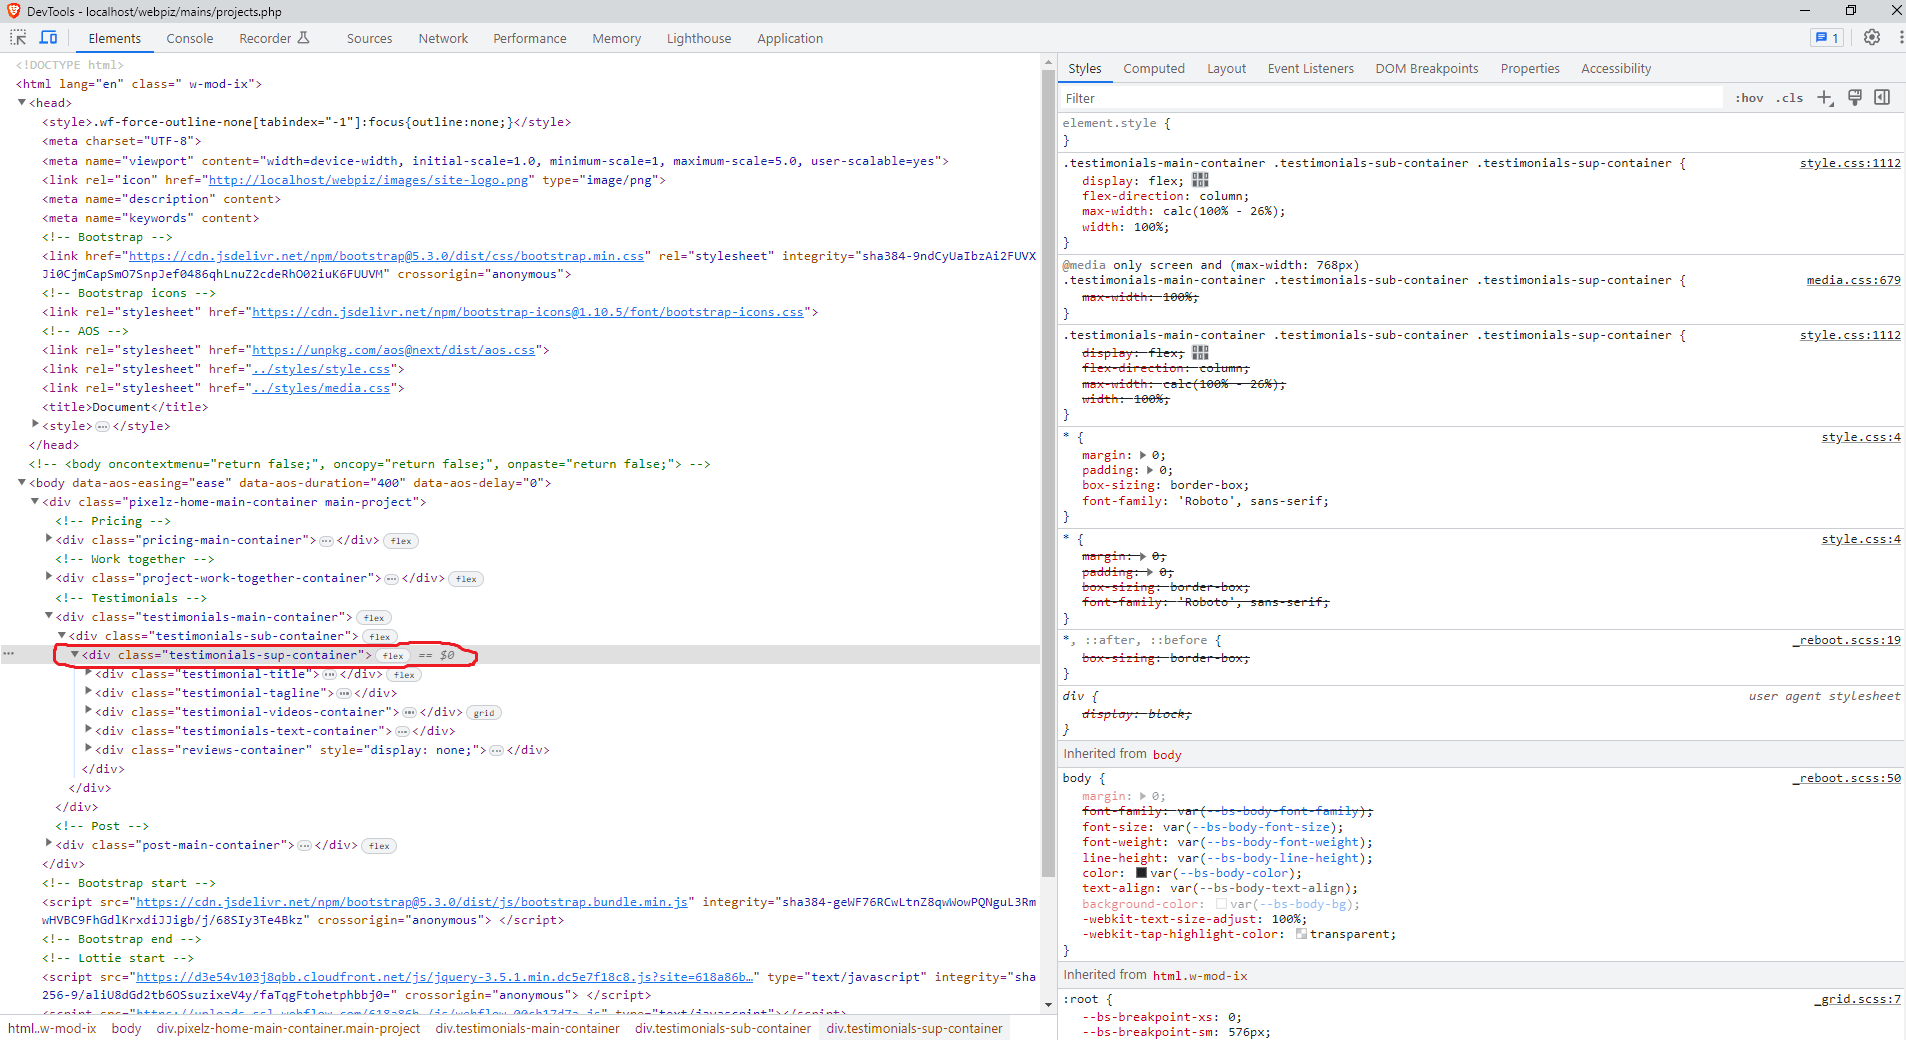
Task: Open the Accessibility pane
Action: [x=1615, y=68]
